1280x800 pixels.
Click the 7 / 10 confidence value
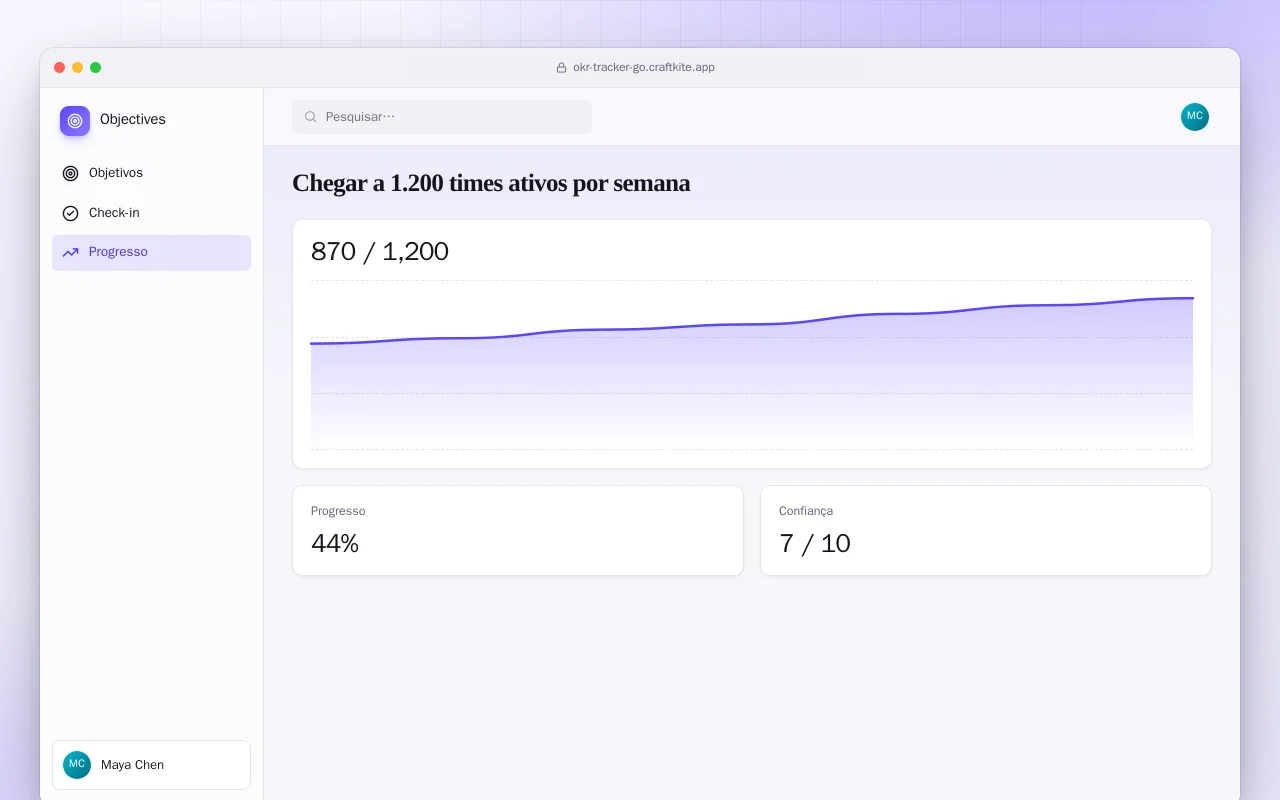815,543
